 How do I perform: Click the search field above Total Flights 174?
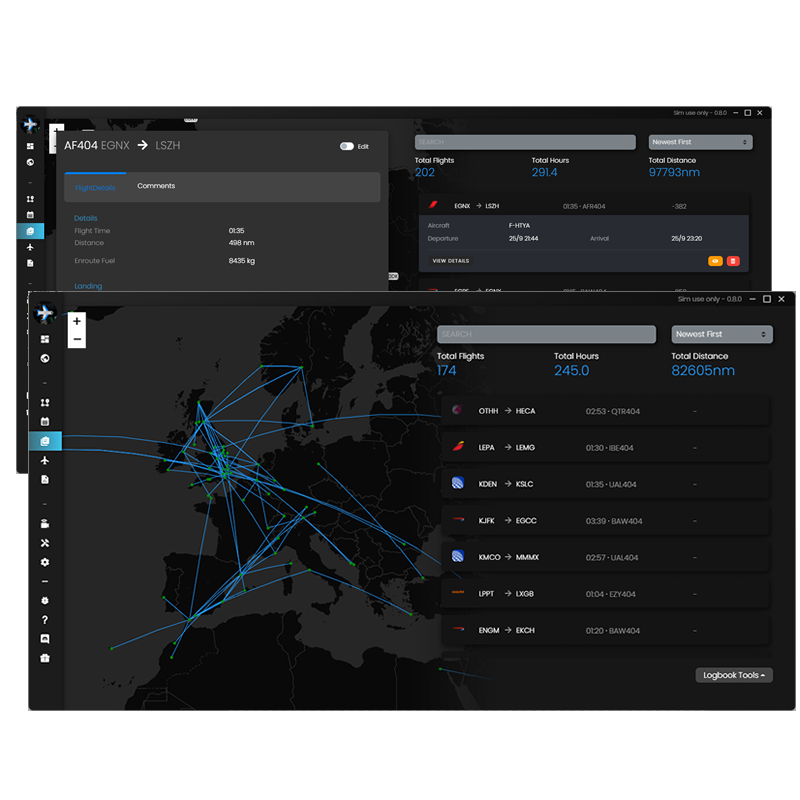(546, 334)
